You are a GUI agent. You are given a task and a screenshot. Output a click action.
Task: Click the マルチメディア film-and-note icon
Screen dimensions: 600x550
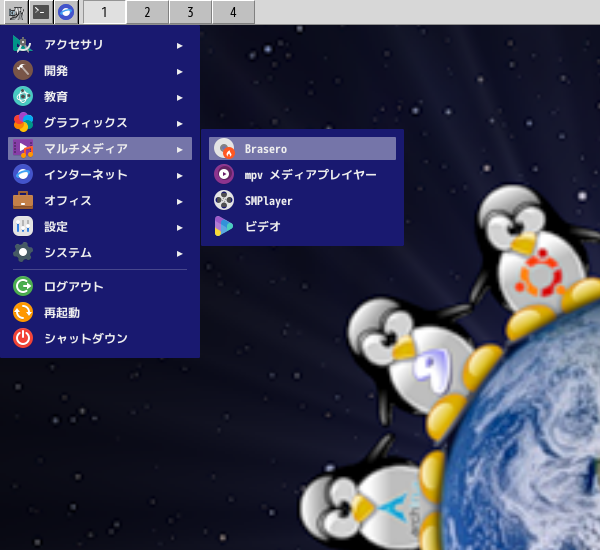click(x=23, y=149)
